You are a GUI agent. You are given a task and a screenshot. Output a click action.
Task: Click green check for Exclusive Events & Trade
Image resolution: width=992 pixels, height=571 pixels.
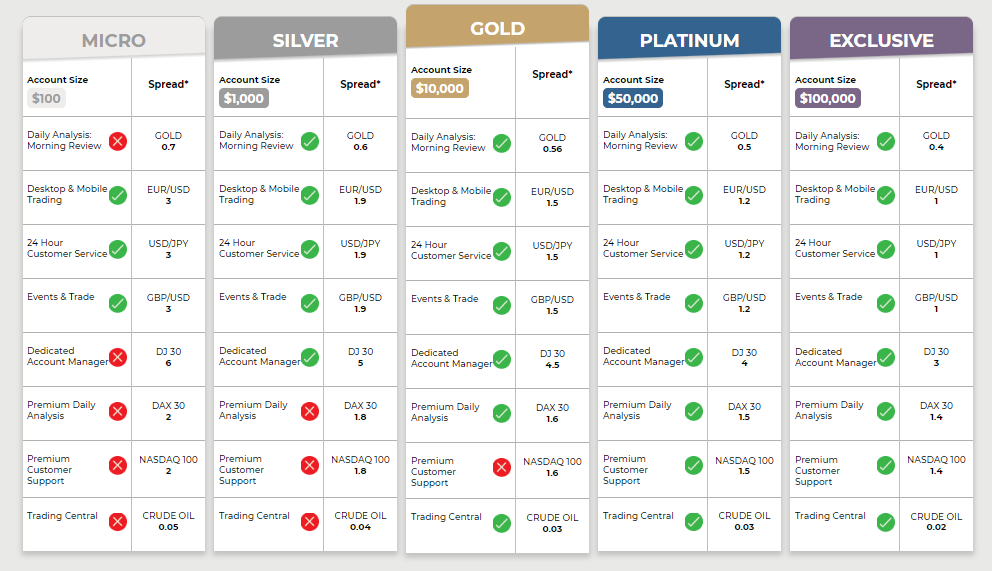886,304
